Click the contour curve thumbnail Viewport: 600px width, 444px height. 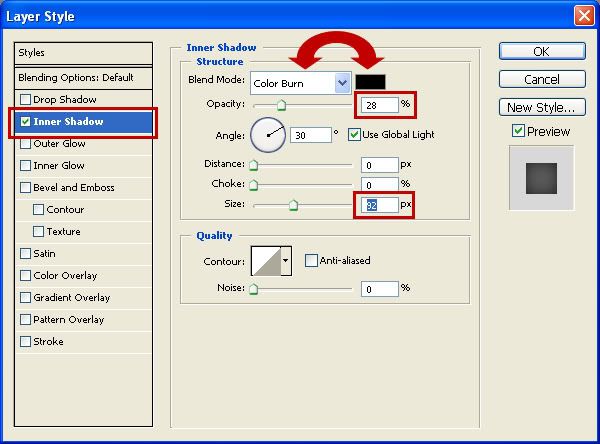[x=266, y=261]
